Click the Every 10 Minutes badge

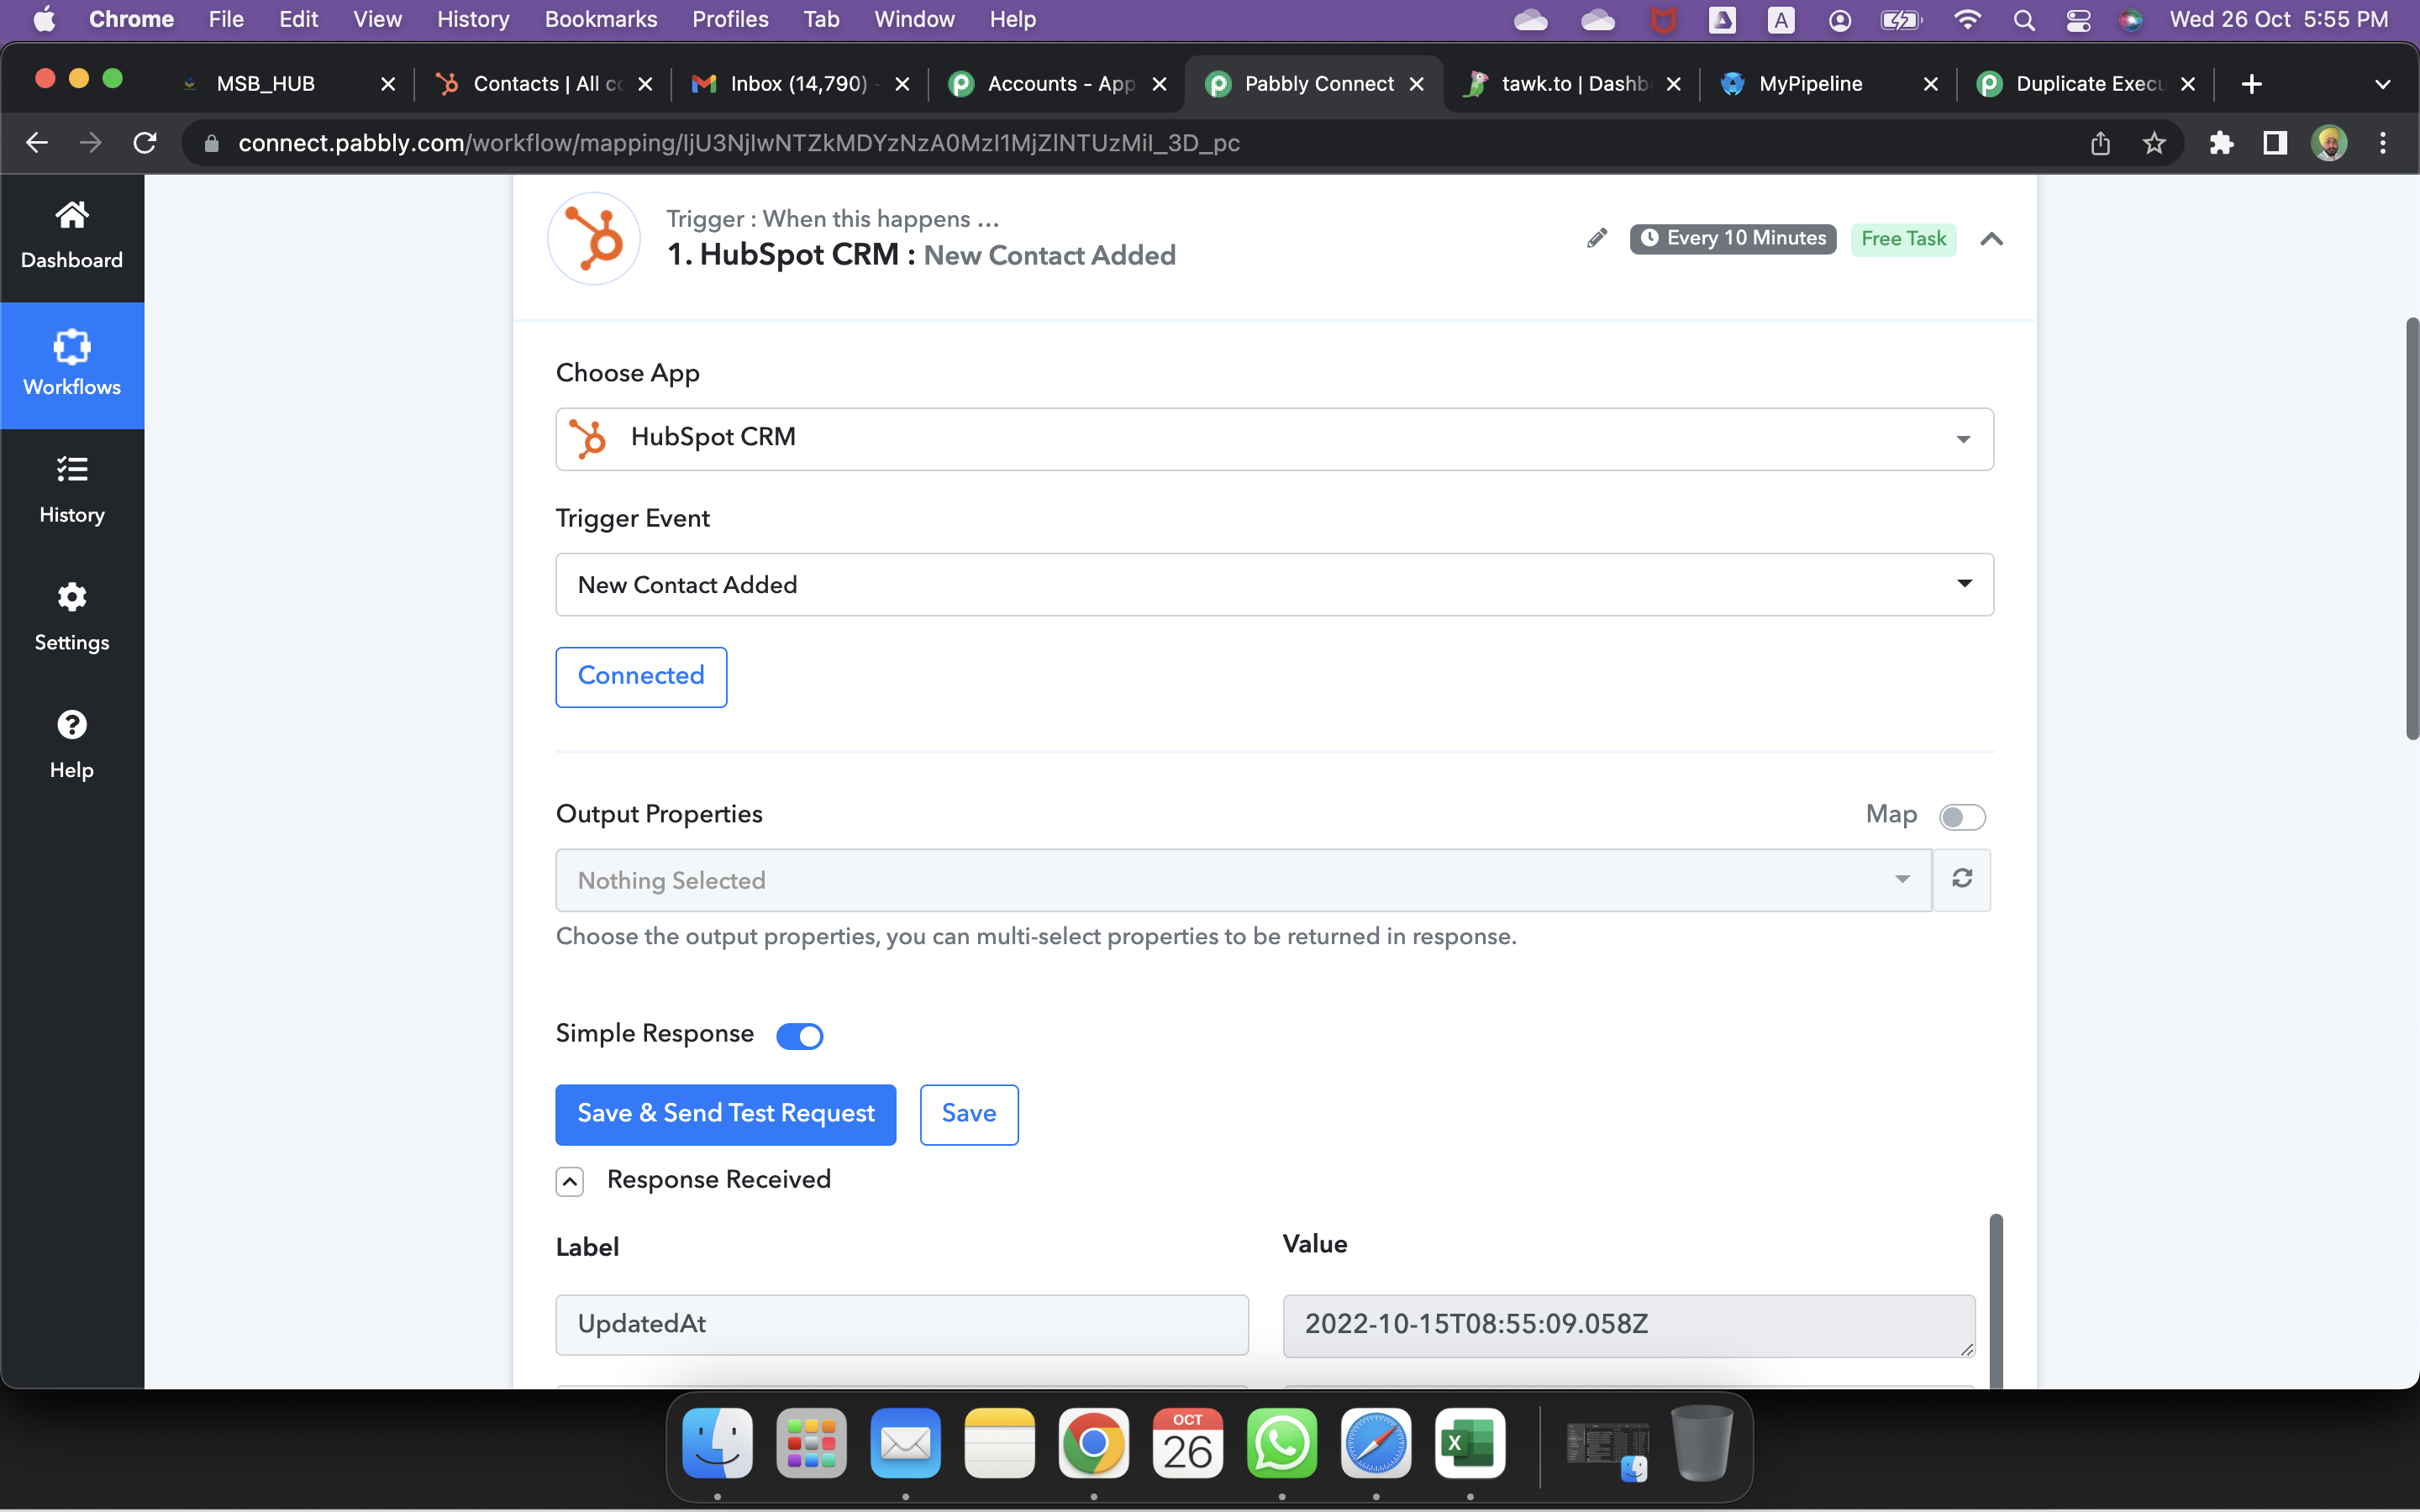[1733, 239]
